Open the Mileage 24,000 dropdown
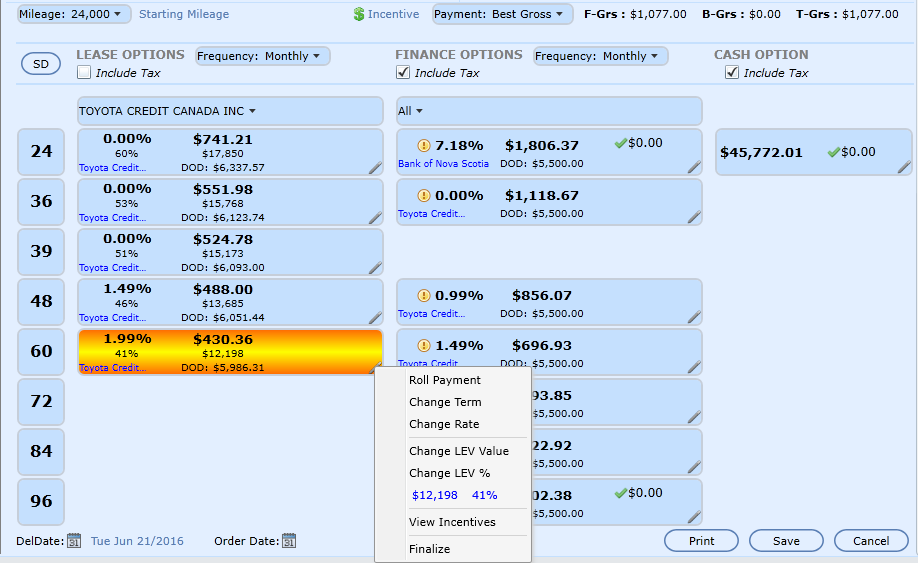Image resolution: width=918 pixels, height=563 pixels. point(74,14)
